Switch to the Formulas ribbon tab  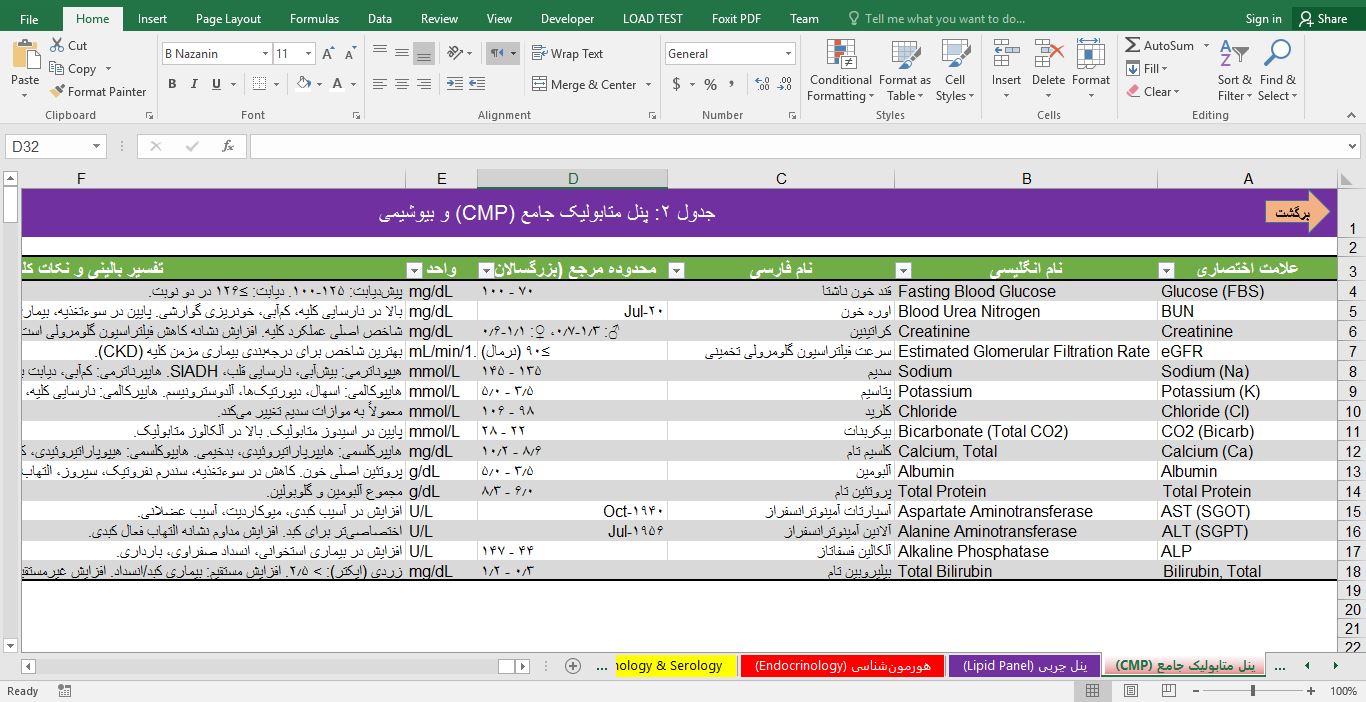314,17
